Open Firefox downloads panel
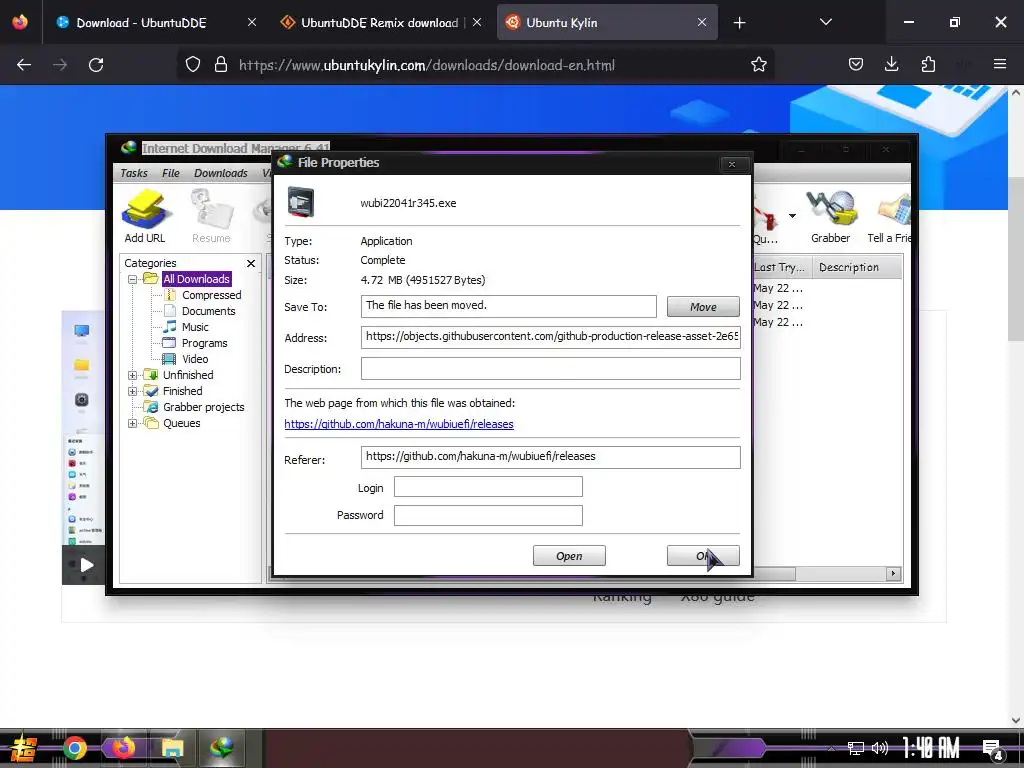This screenshot has height=768, width=1024. click(x=891, y=65)
